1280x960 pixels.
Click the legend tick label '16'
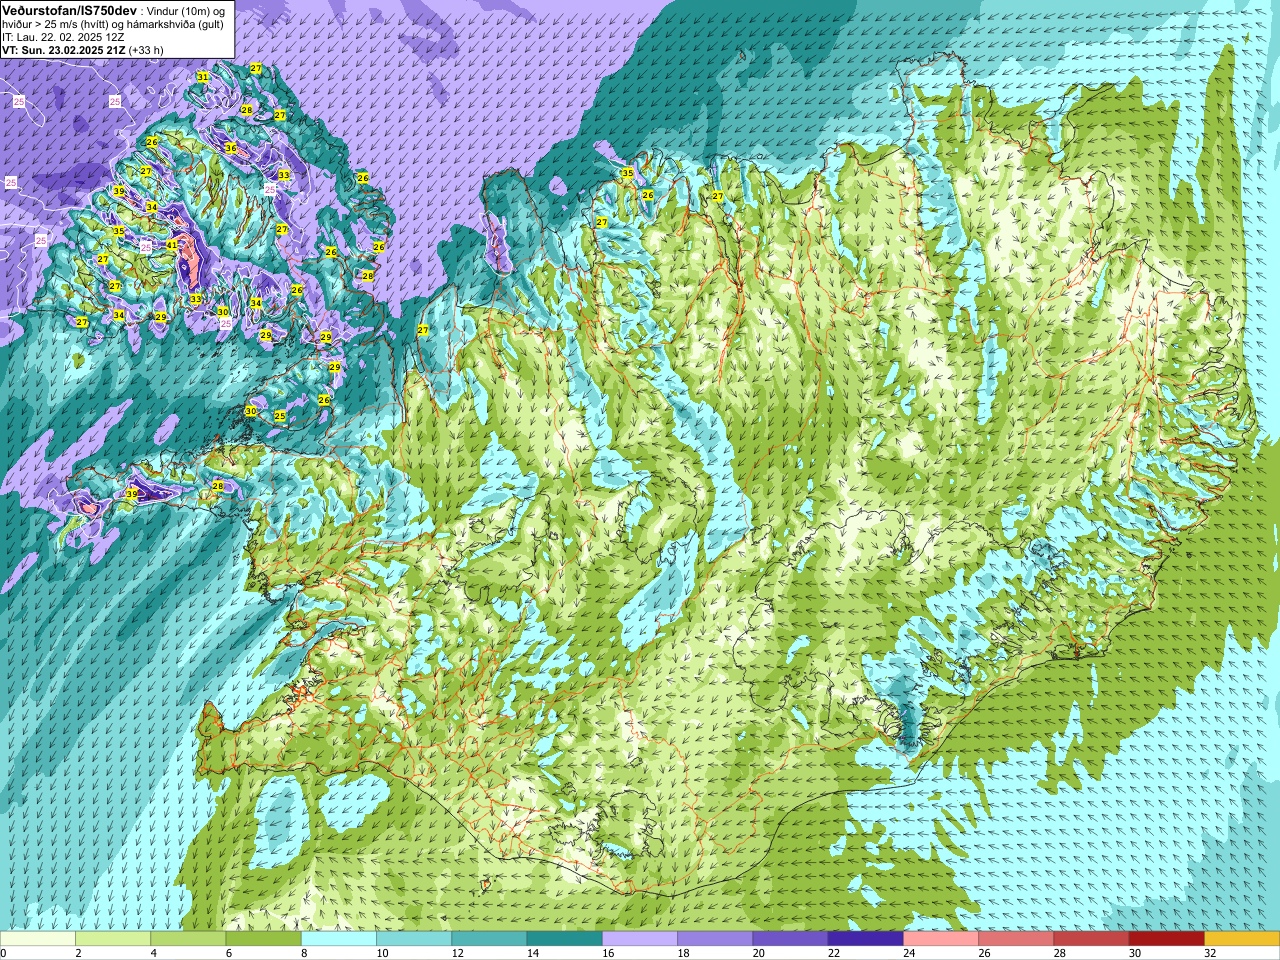click(x=609, y=953)
